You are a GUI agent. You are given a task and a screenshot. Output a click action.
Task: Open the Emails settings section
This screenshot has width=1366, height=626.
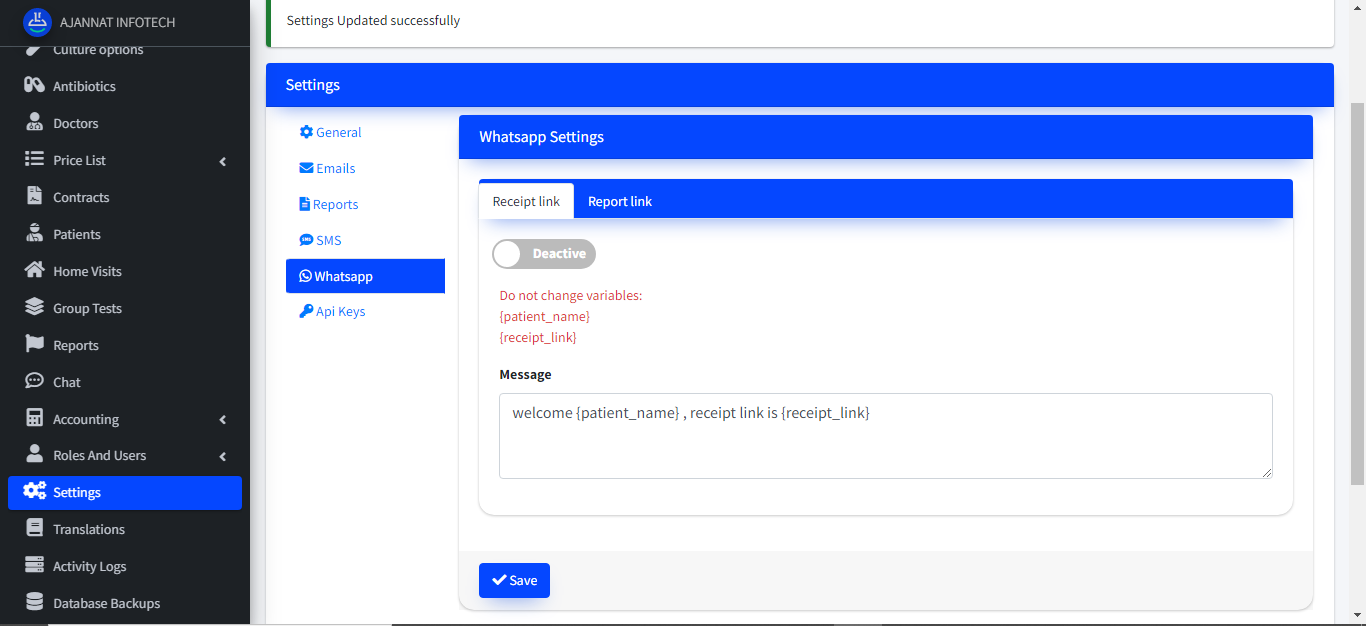coord(328,168)
